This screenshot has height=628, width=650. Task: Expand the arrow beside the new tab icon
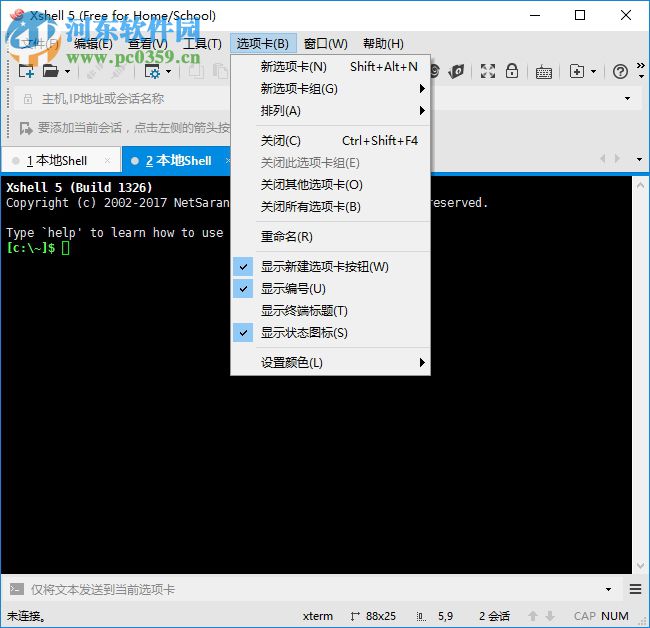(x=593, y=72)
